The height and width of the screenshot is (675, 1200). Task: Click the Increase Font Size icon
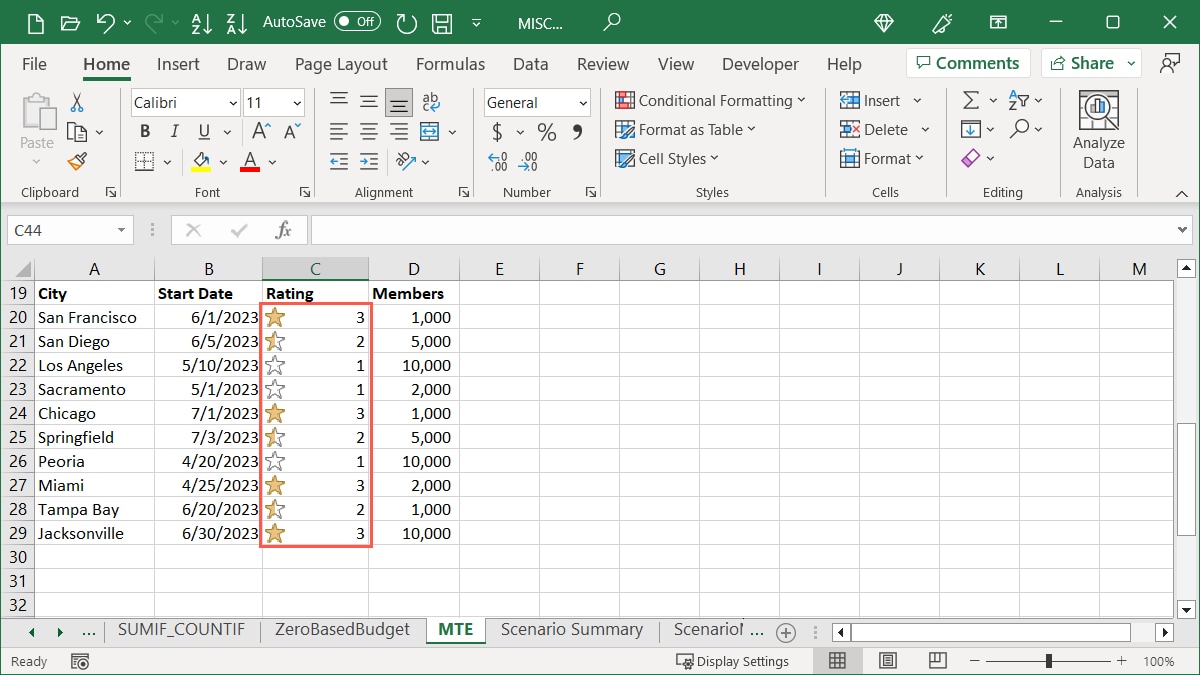[x=259, y=130]
